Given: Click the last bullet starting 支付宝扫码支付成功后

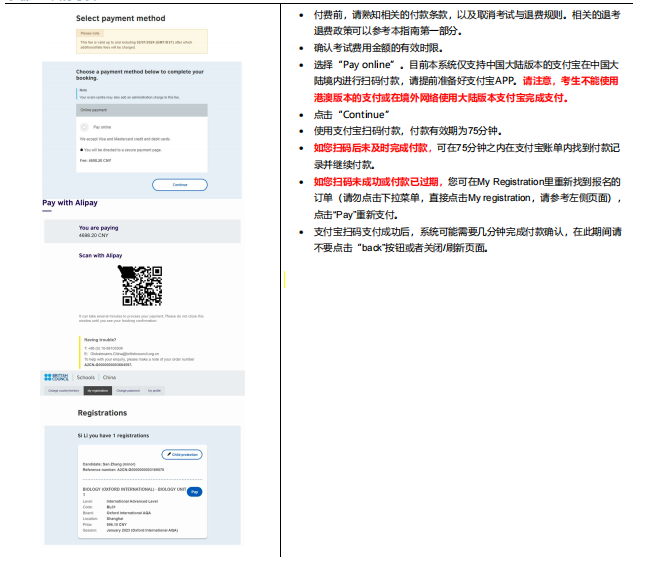Looking at the screenshot, I should [x=468, y=240].
